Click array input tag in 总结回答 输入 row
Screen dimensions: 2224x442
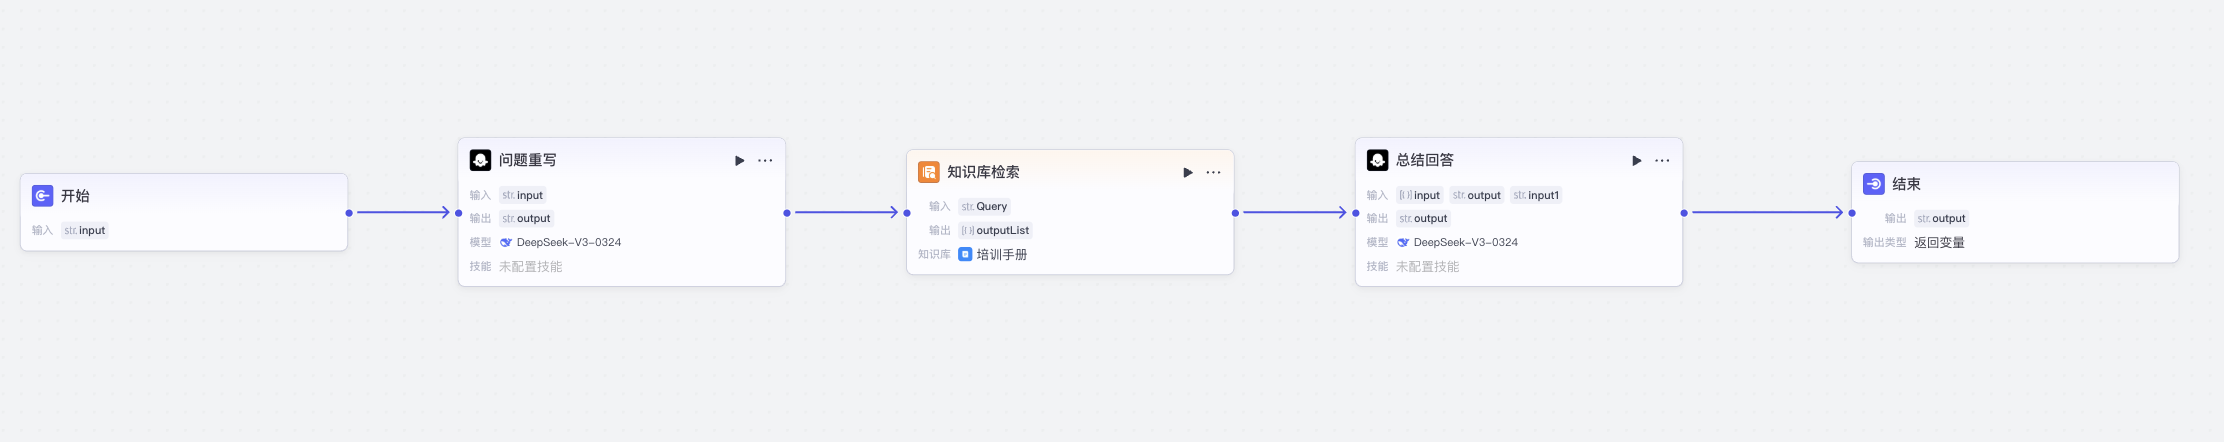coord(1420,195)
